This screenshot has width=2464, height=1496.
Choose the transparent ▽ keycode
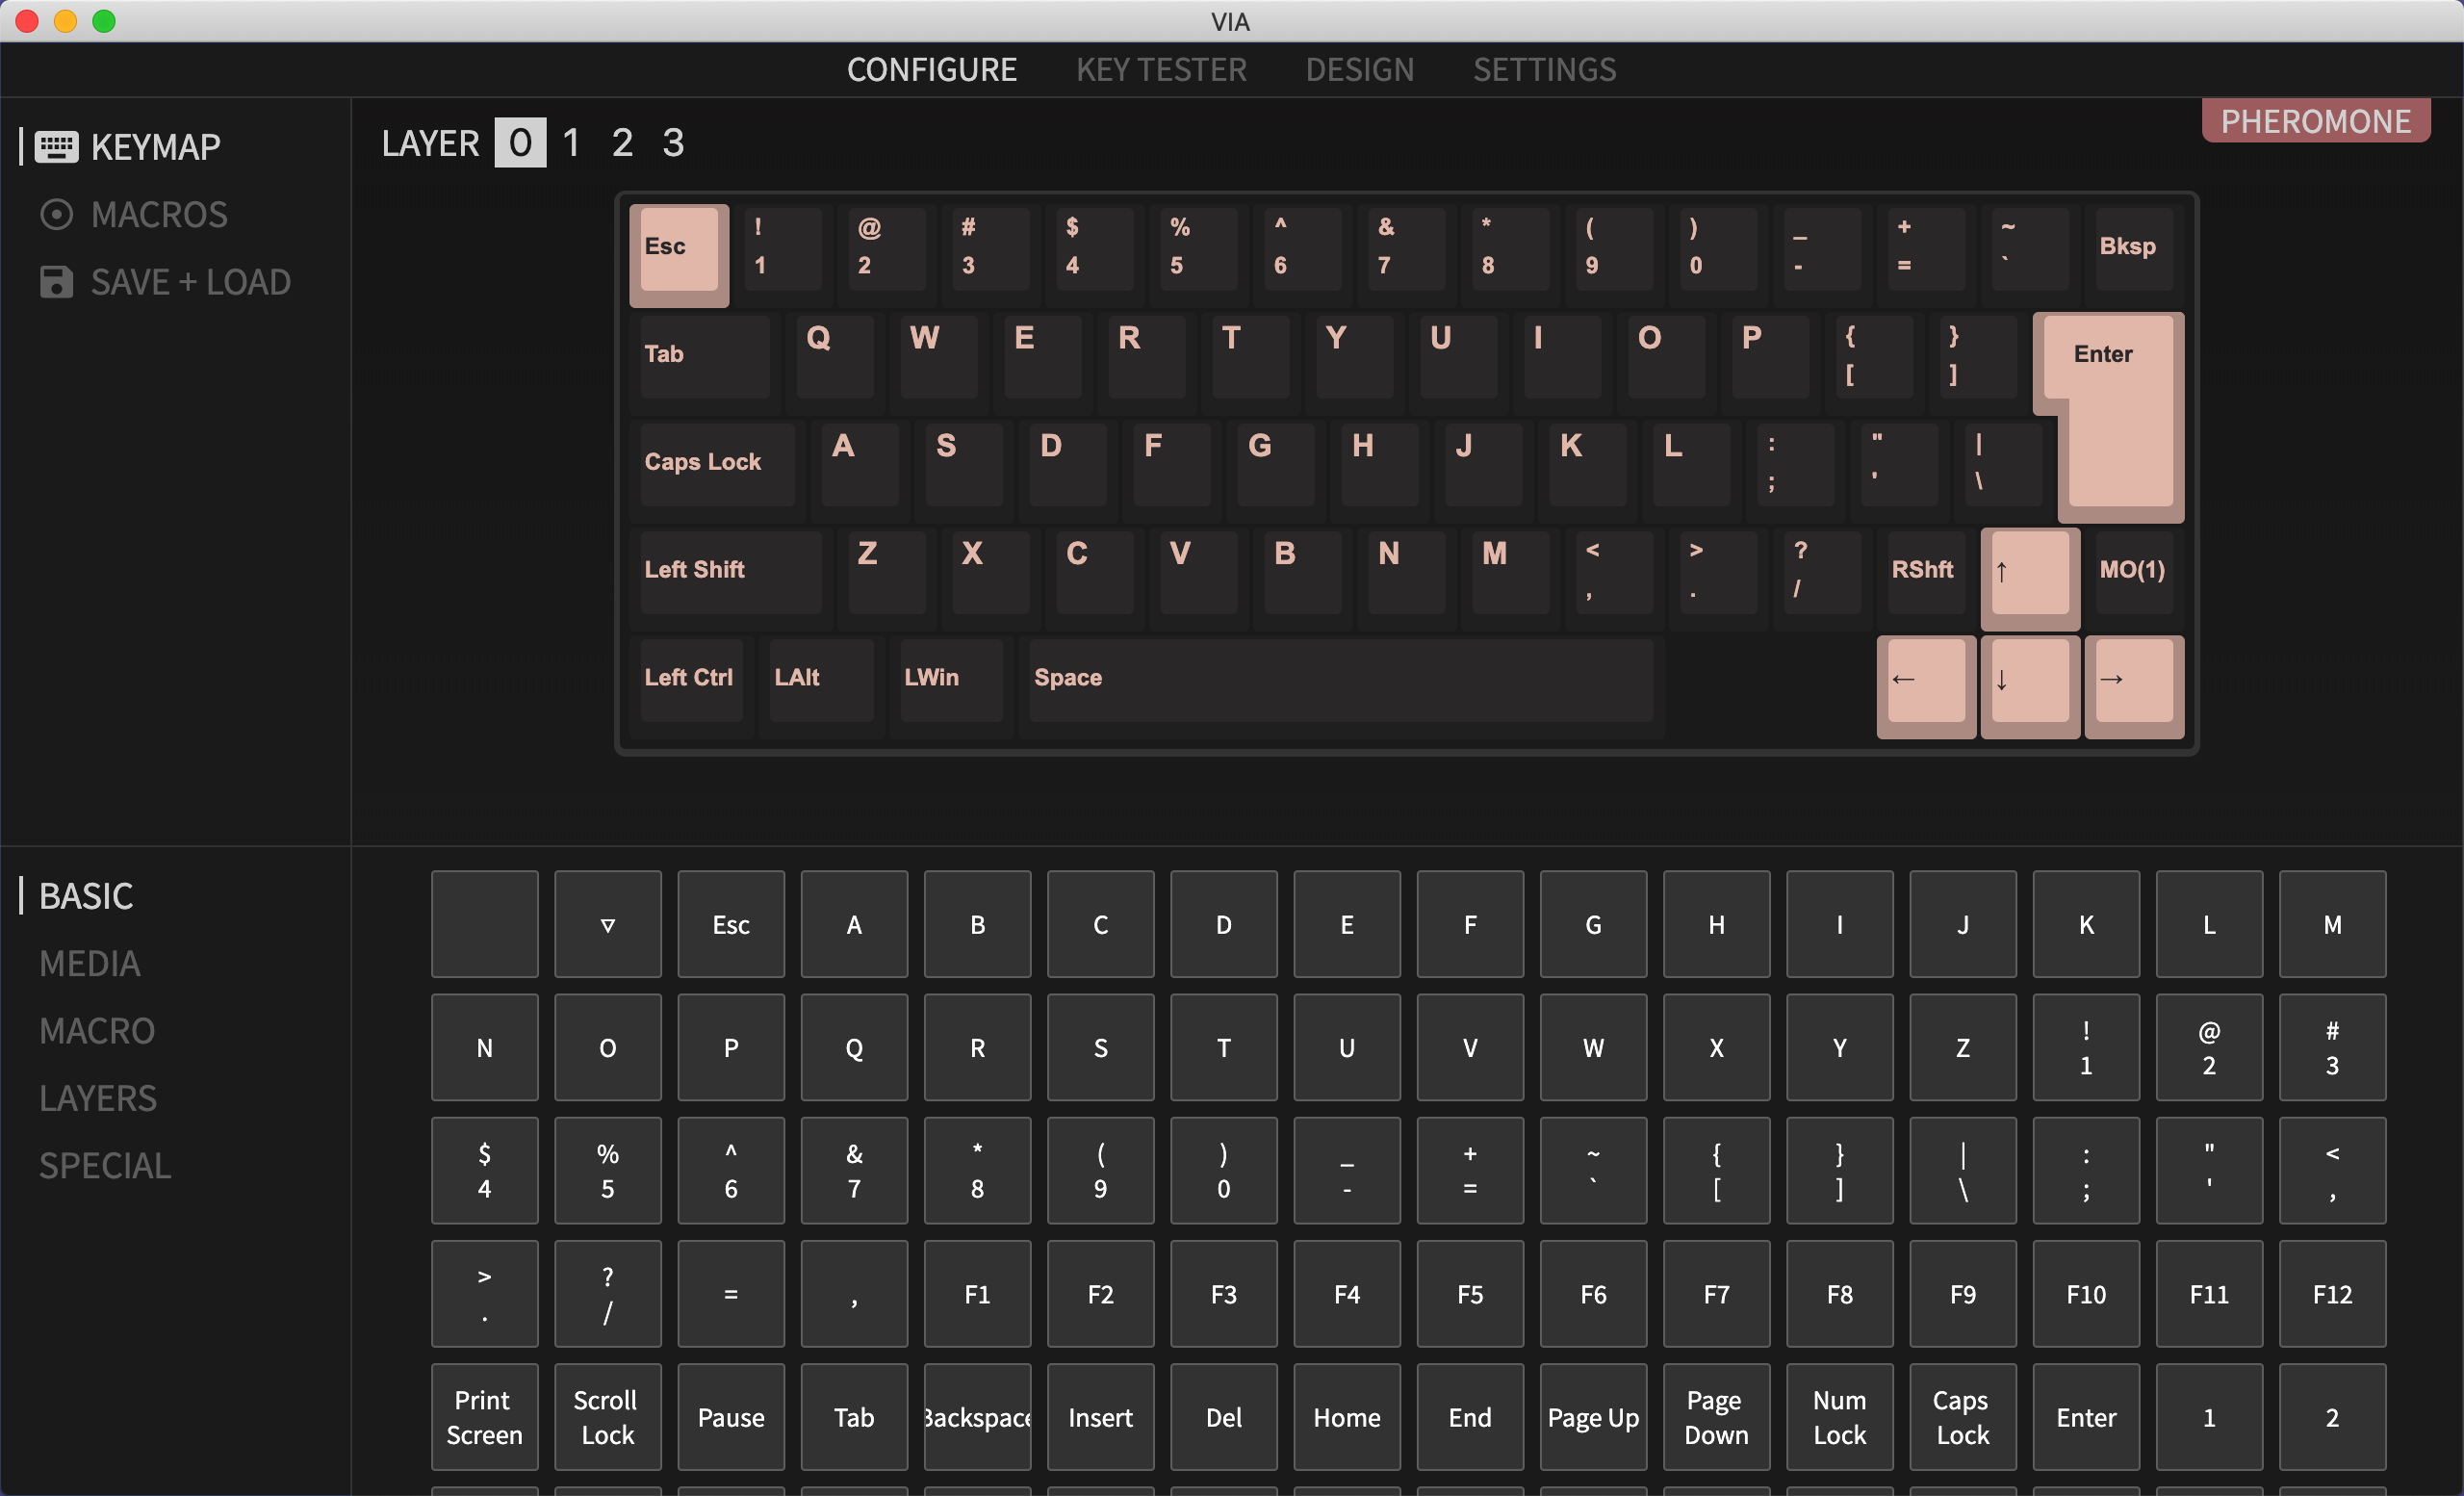[607, 924]
